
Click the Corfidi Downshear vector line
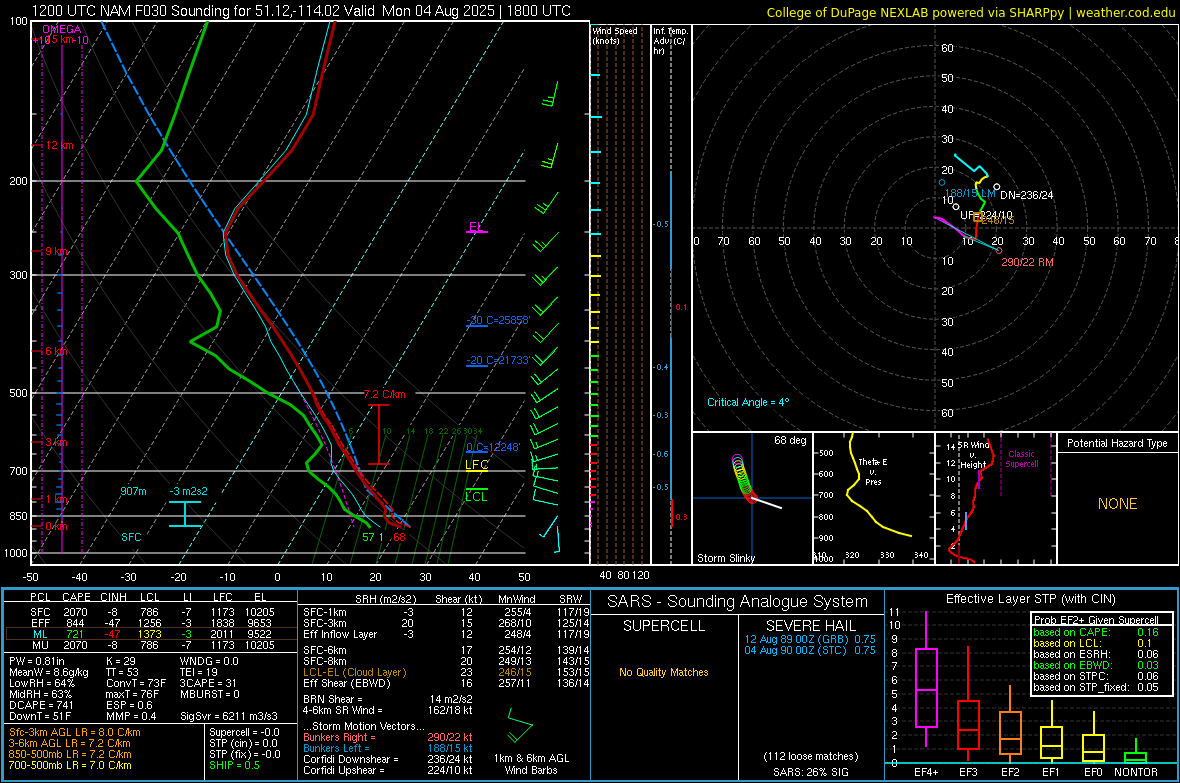(x=388, y=759)
